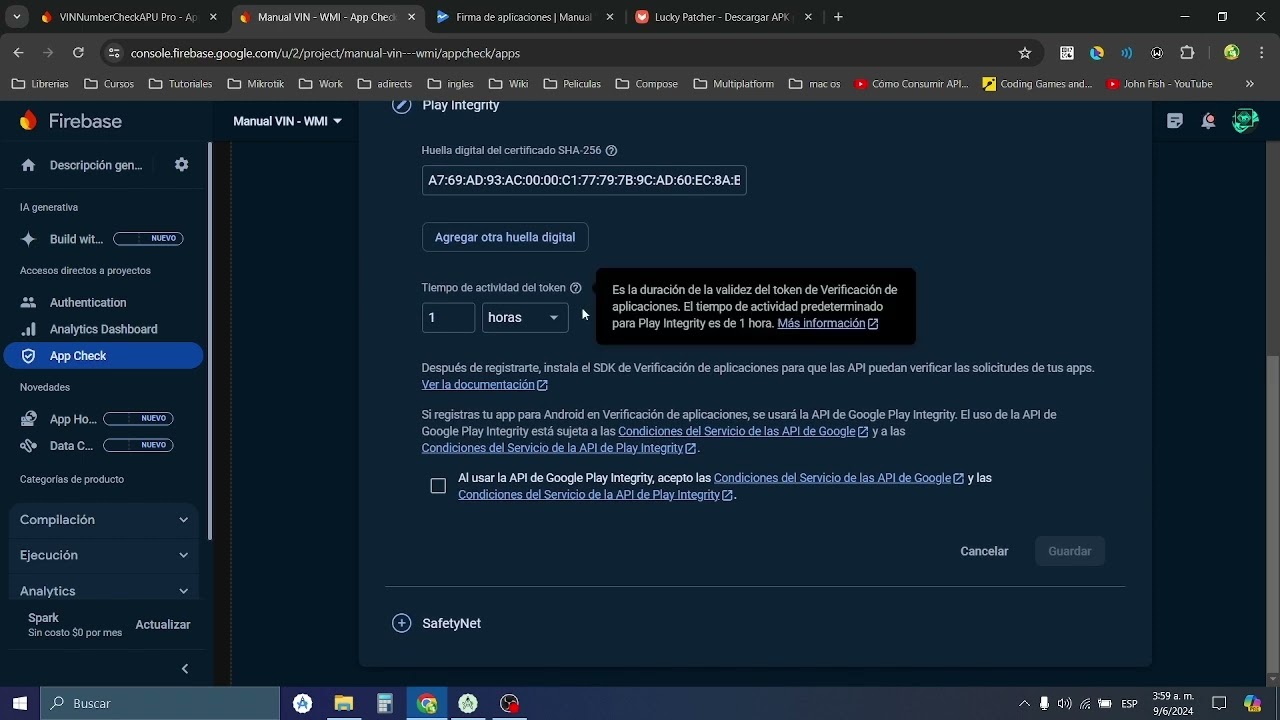Viewport: 1280px width, 720px height.
Task: Click Agregar otra huella digital
Action: coord(505,237)
